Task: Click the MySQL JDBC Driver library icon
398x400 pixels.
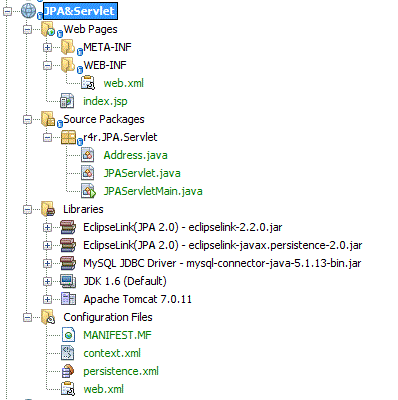Action: coord(68,263)
